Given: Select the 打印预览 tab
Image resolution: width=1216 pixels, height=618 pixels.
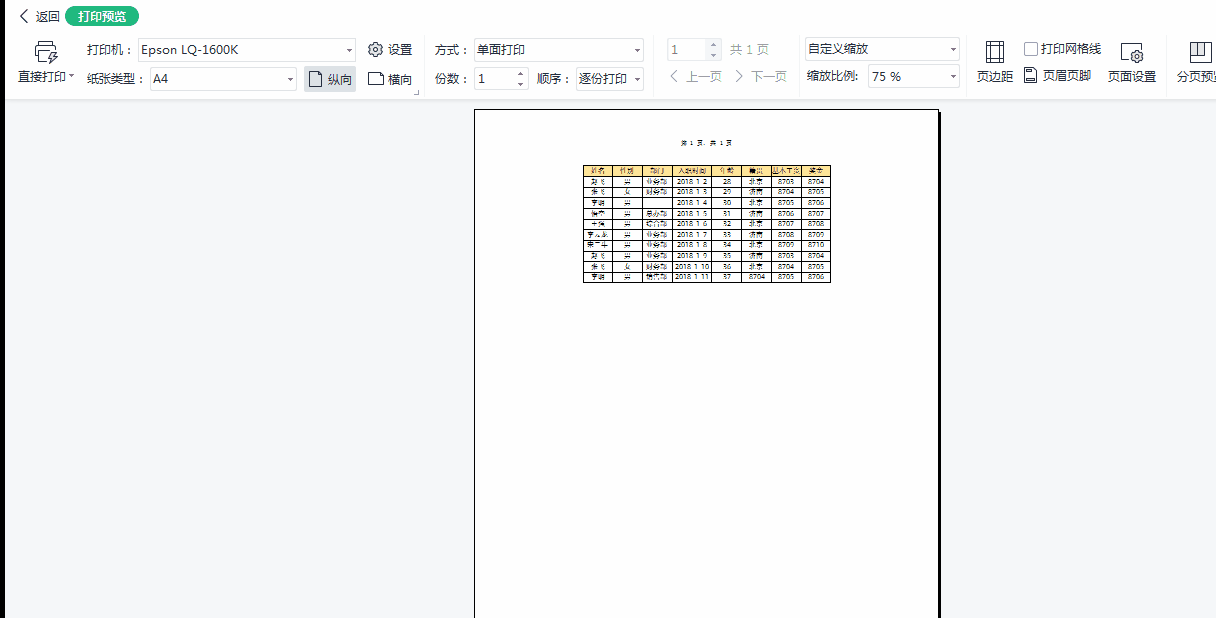Looking at the screenshot, I should click(101, 15).
